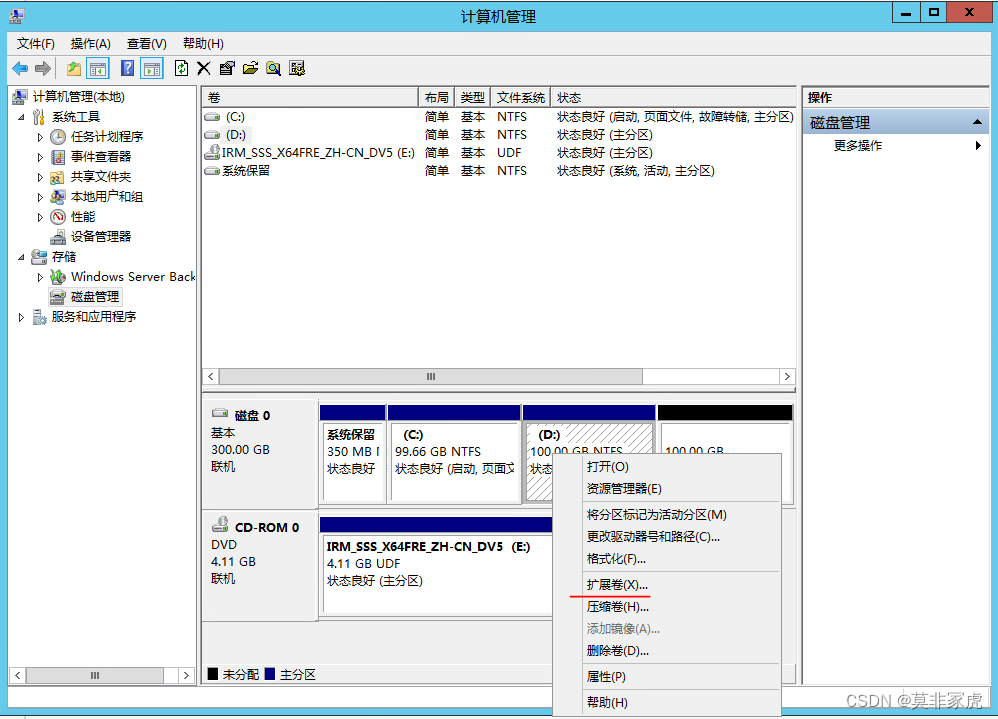Select the 事件查看器 tree node
998x719 pixels.
[x=101, y=157]
